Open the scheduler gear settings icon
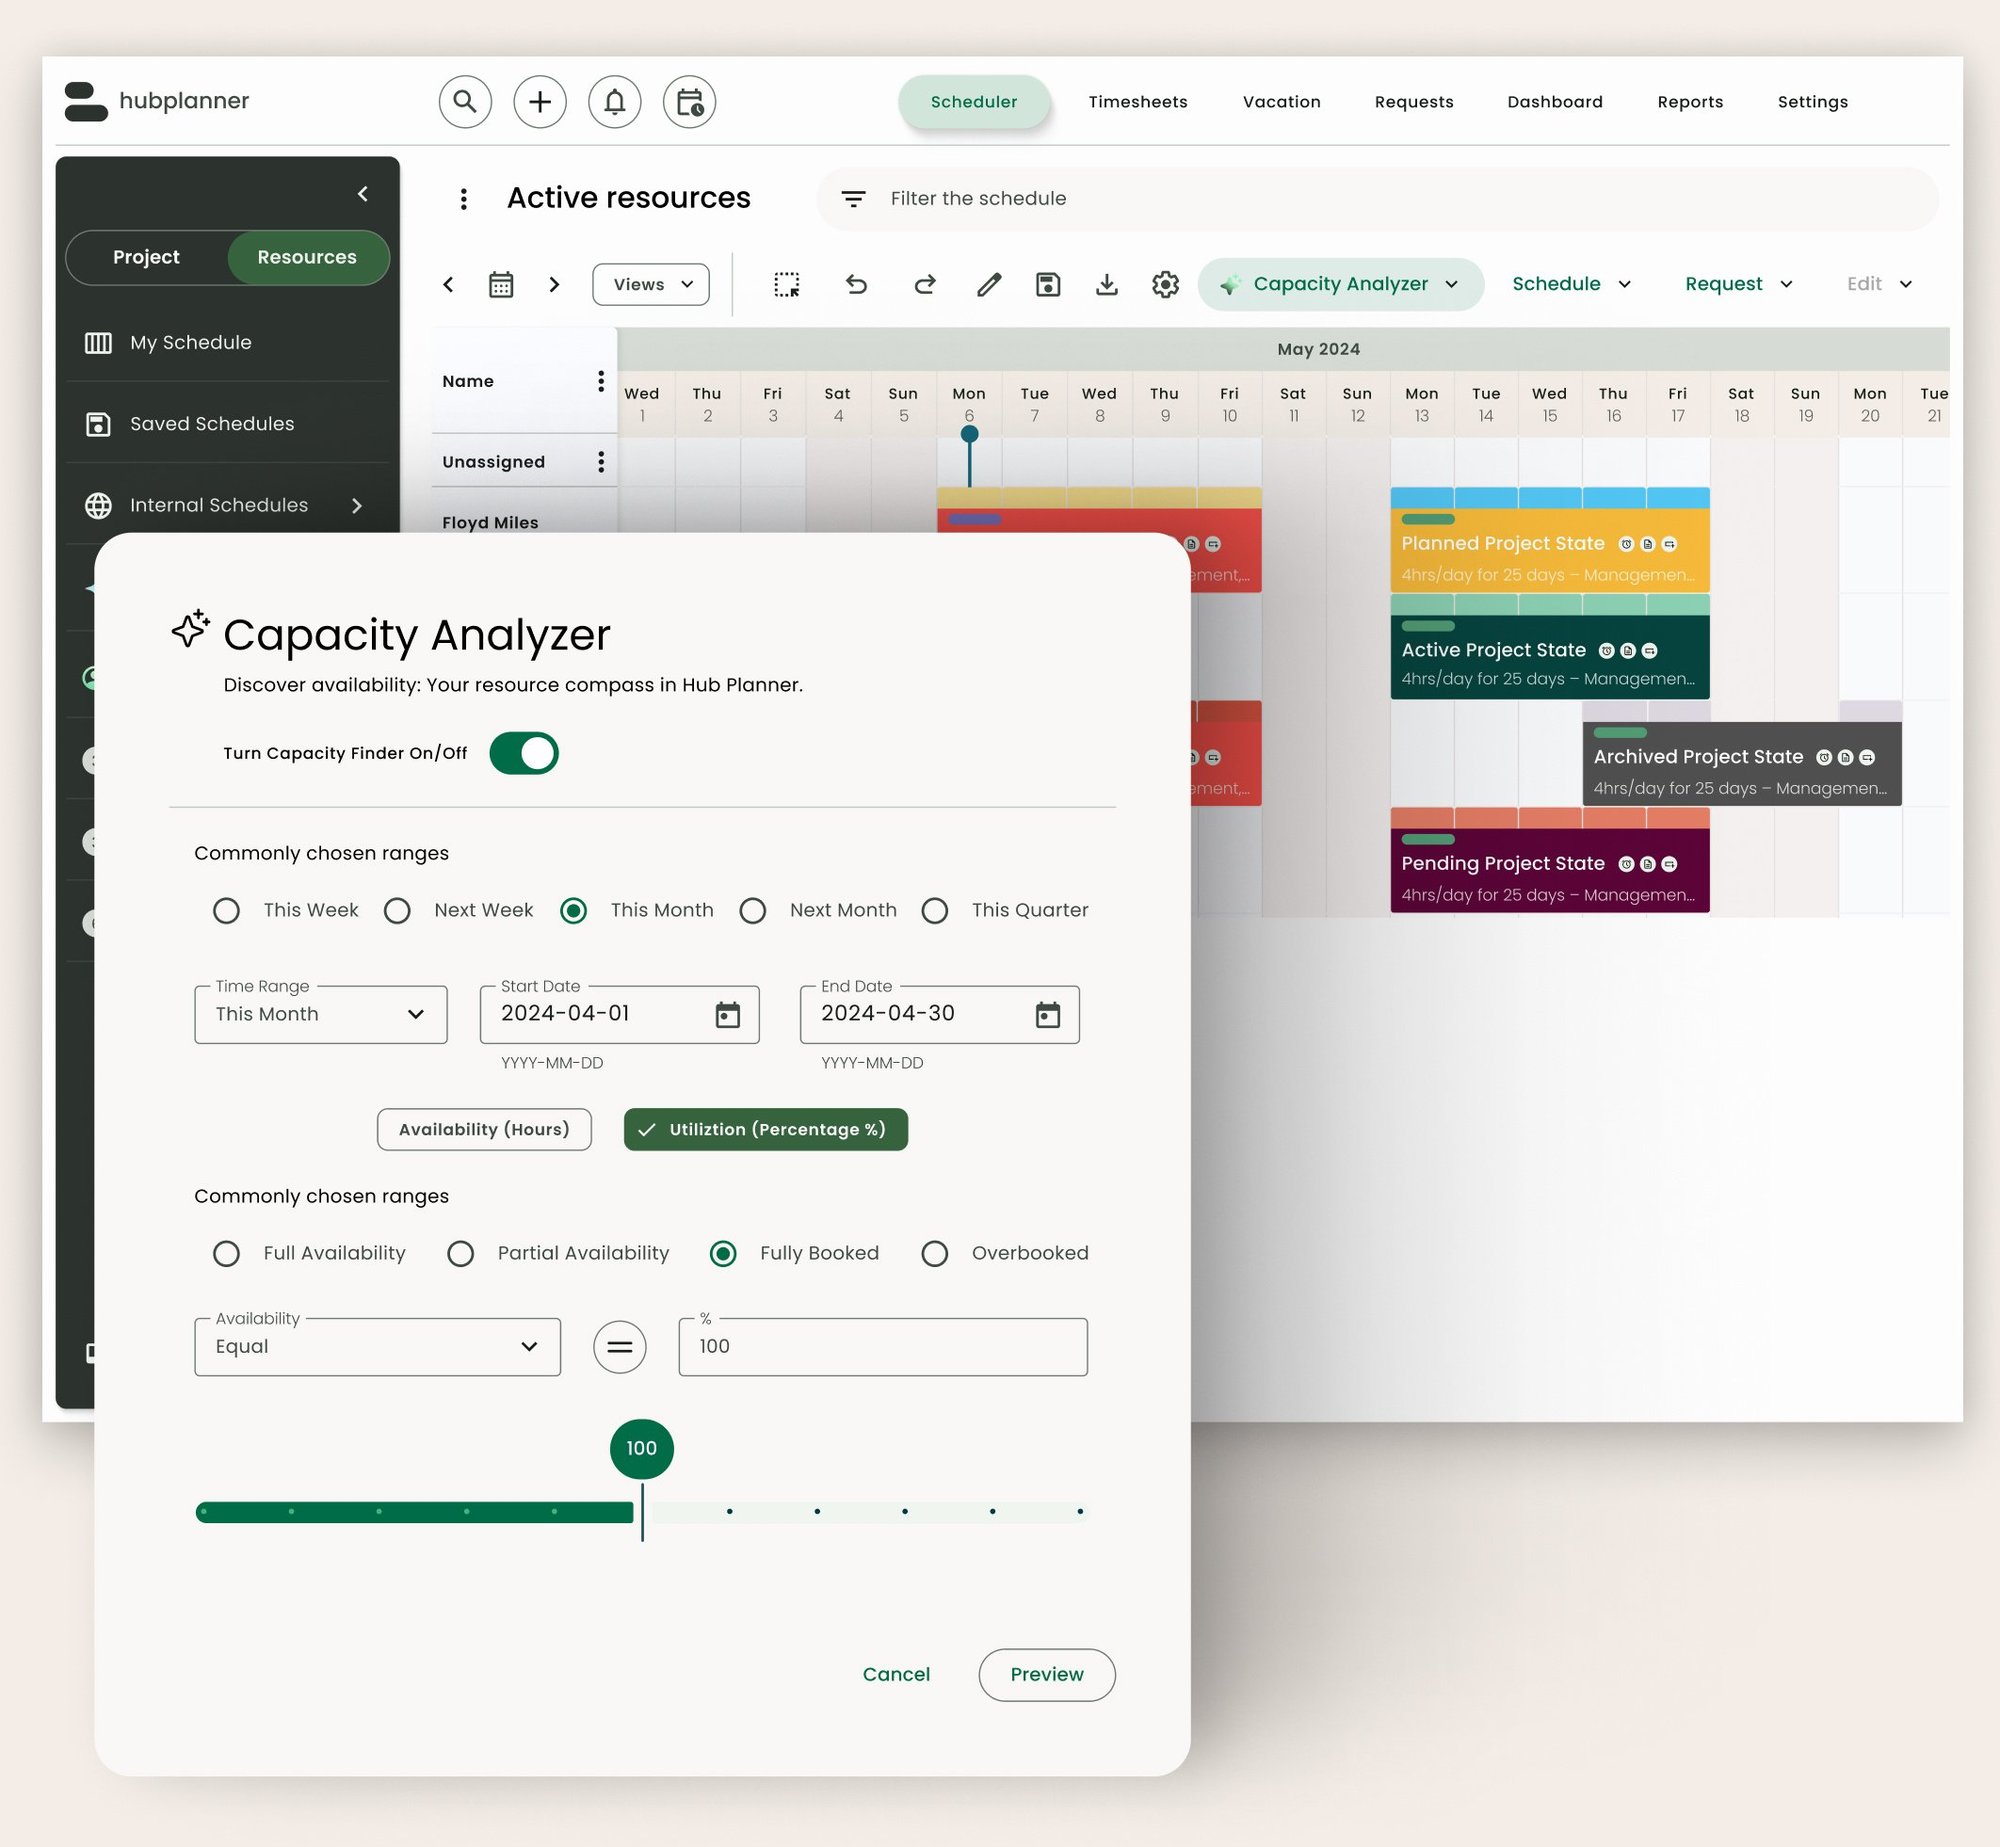 click(1165, 284)
